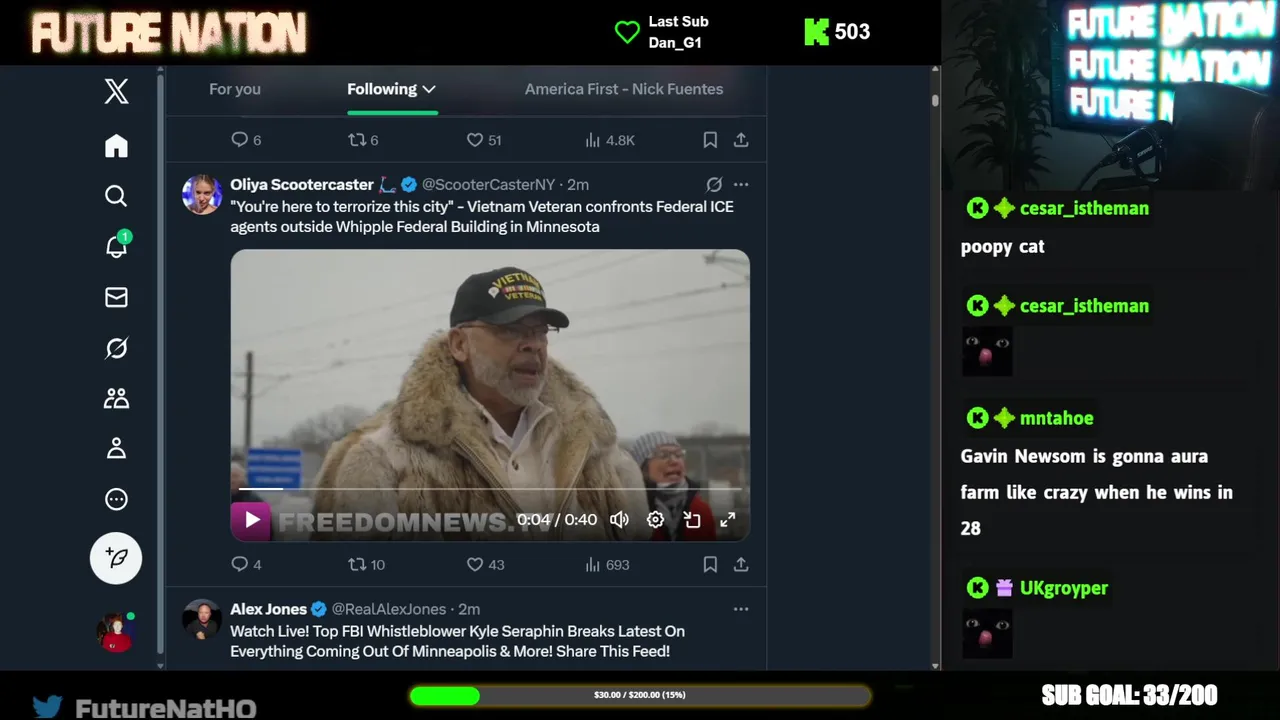
Task: Open America First - Nick Fuentes tab
Action: pyautogui.click(x=624, y=89)
